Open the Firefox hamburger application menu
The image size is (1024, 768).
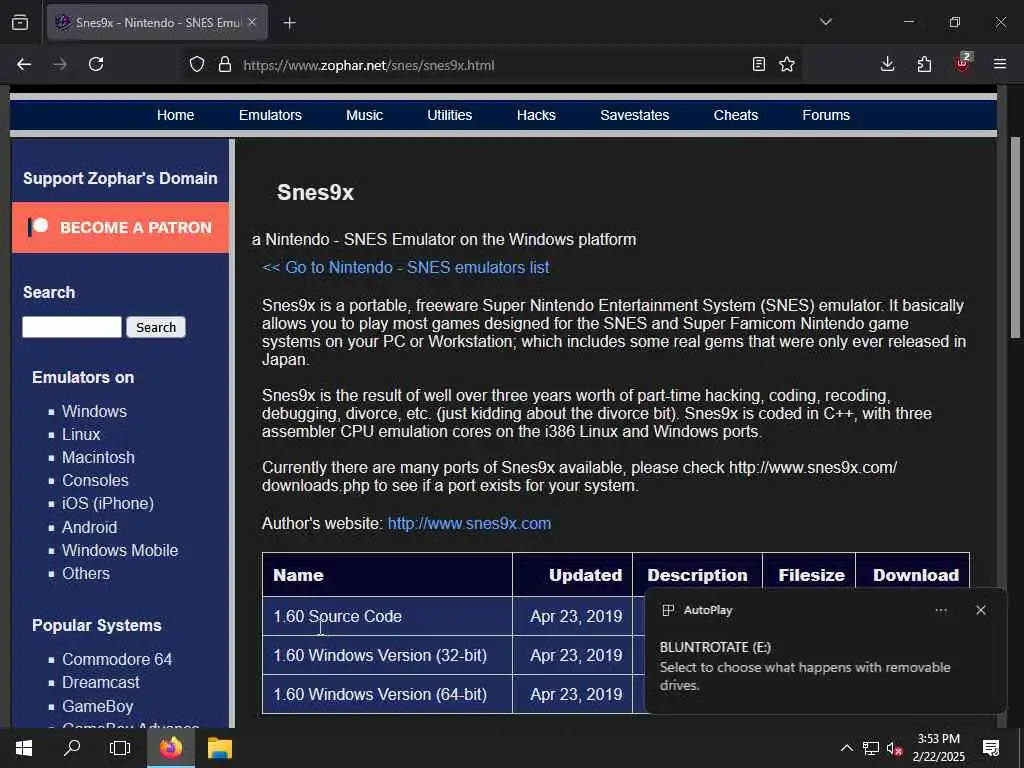tap(1000, 64)
